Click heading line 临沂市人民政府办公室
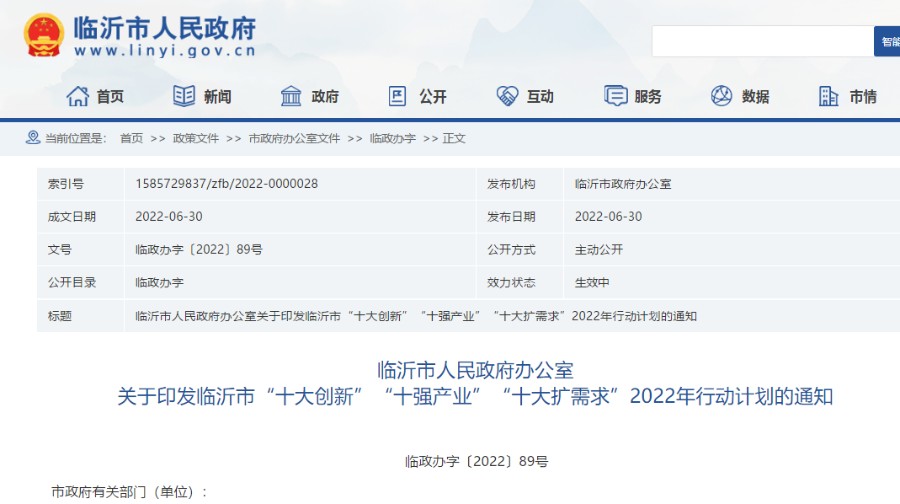This screenshot has width=900, height=504. click(475, 370)
